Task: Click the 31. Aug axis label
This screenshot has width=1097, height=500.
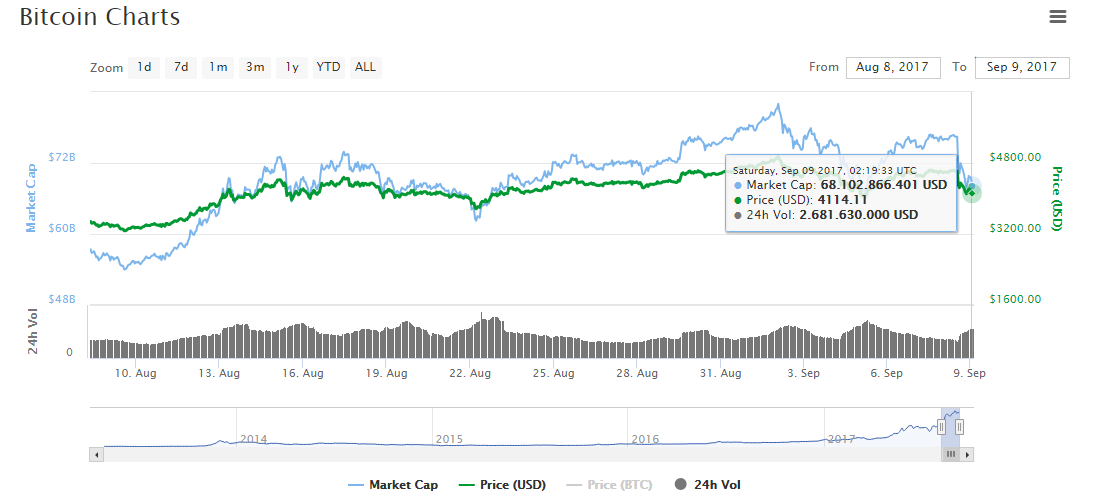Action: click(x=720, y=373)
